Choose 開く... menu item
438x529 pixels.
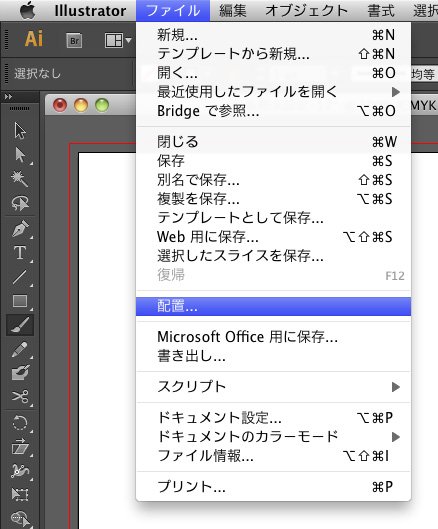[273, 73]
